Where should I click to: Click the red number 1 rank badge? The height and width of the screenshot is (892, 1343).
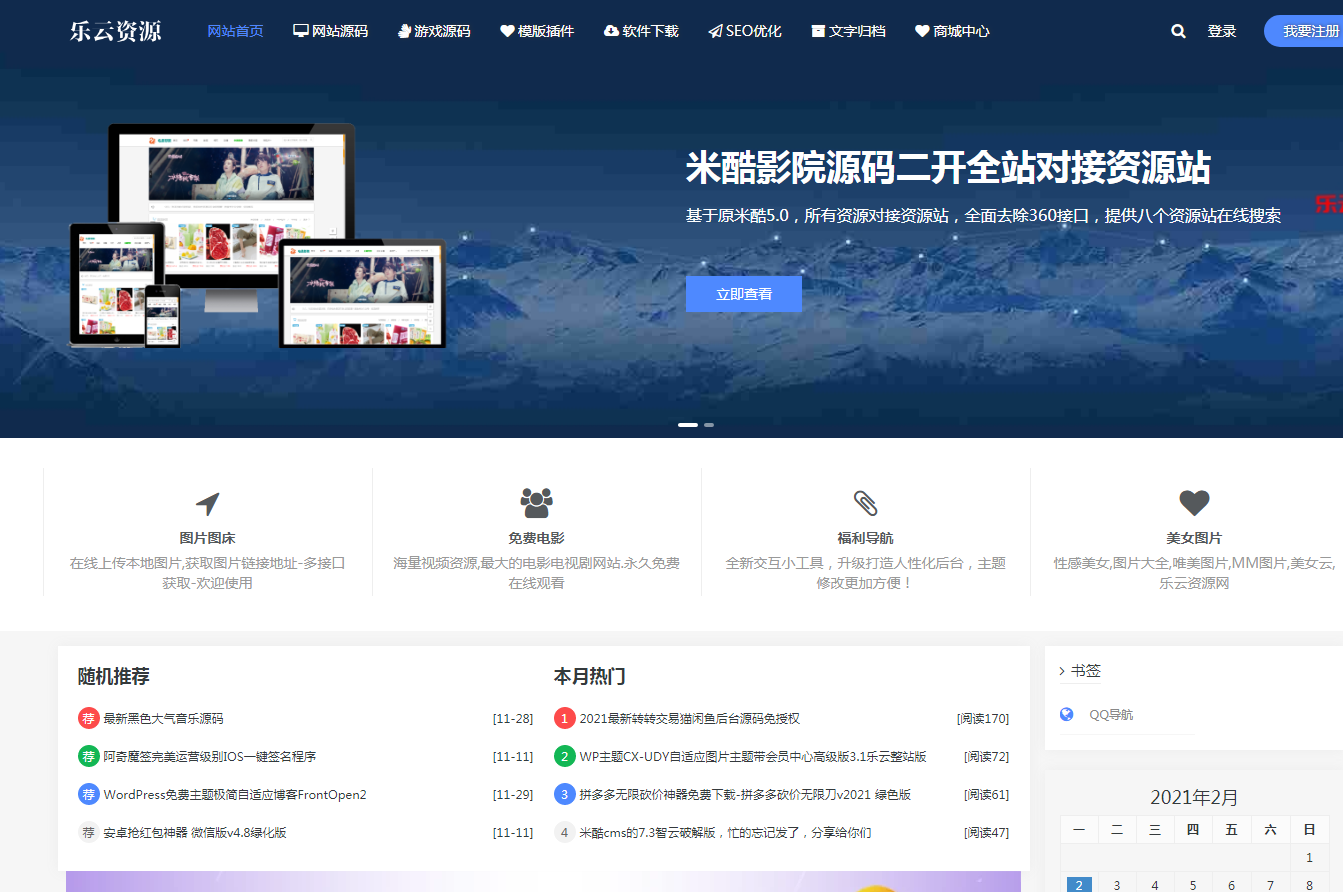tap(565, 718)
